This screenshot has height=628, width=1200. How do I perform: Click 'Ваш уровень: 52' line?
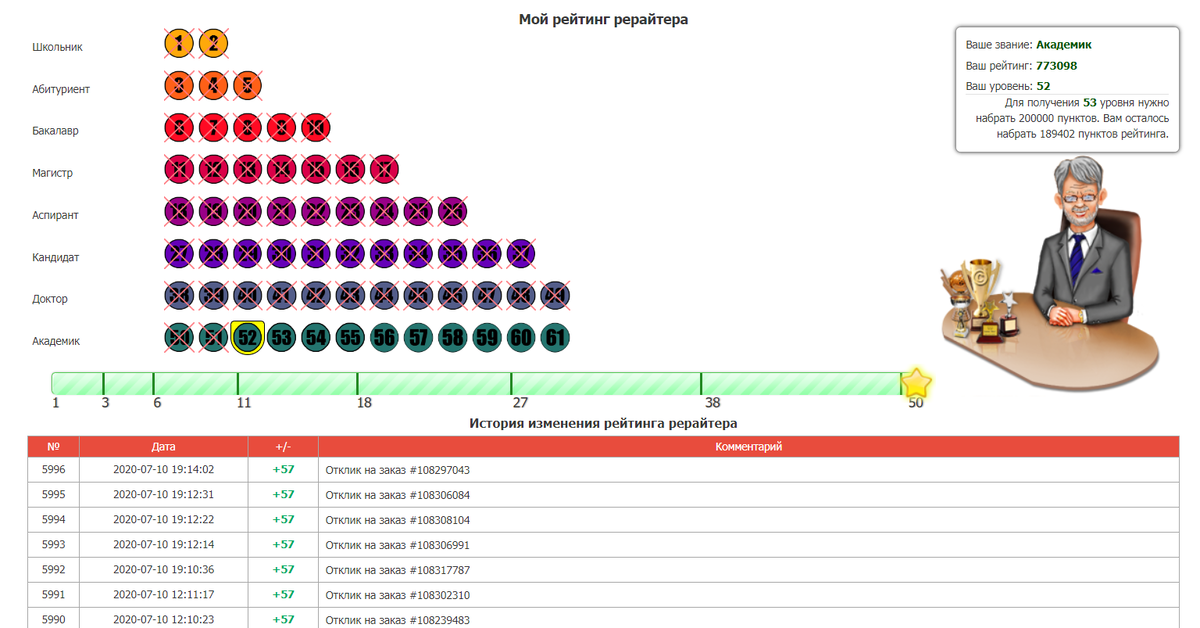pyautogui.click(x=1007, y=86)
